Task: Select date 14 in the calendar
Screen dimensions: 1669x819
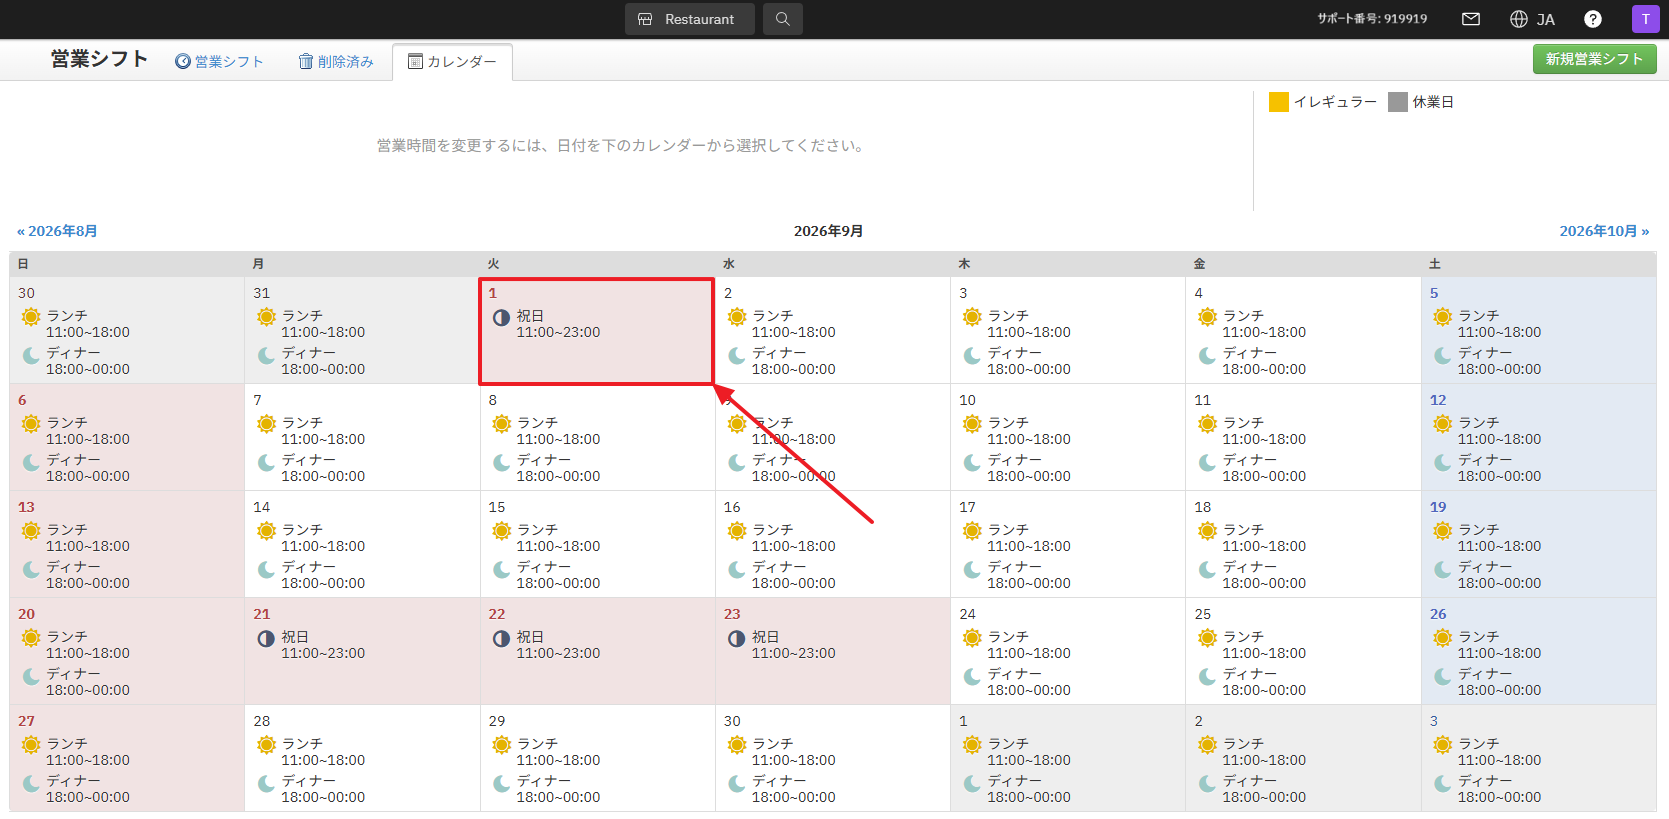Action: coord(262,507)
